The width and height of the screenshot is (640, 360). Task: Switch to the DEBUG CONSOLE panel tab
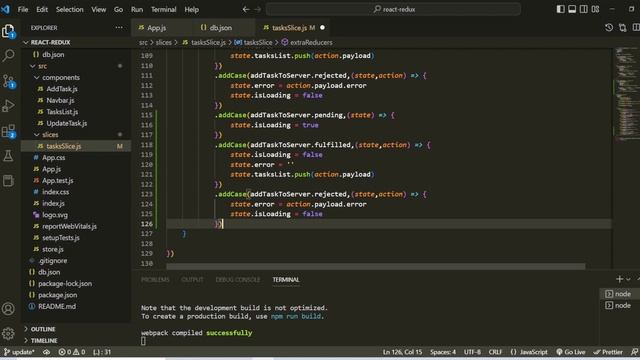click(x=238, y=280)
